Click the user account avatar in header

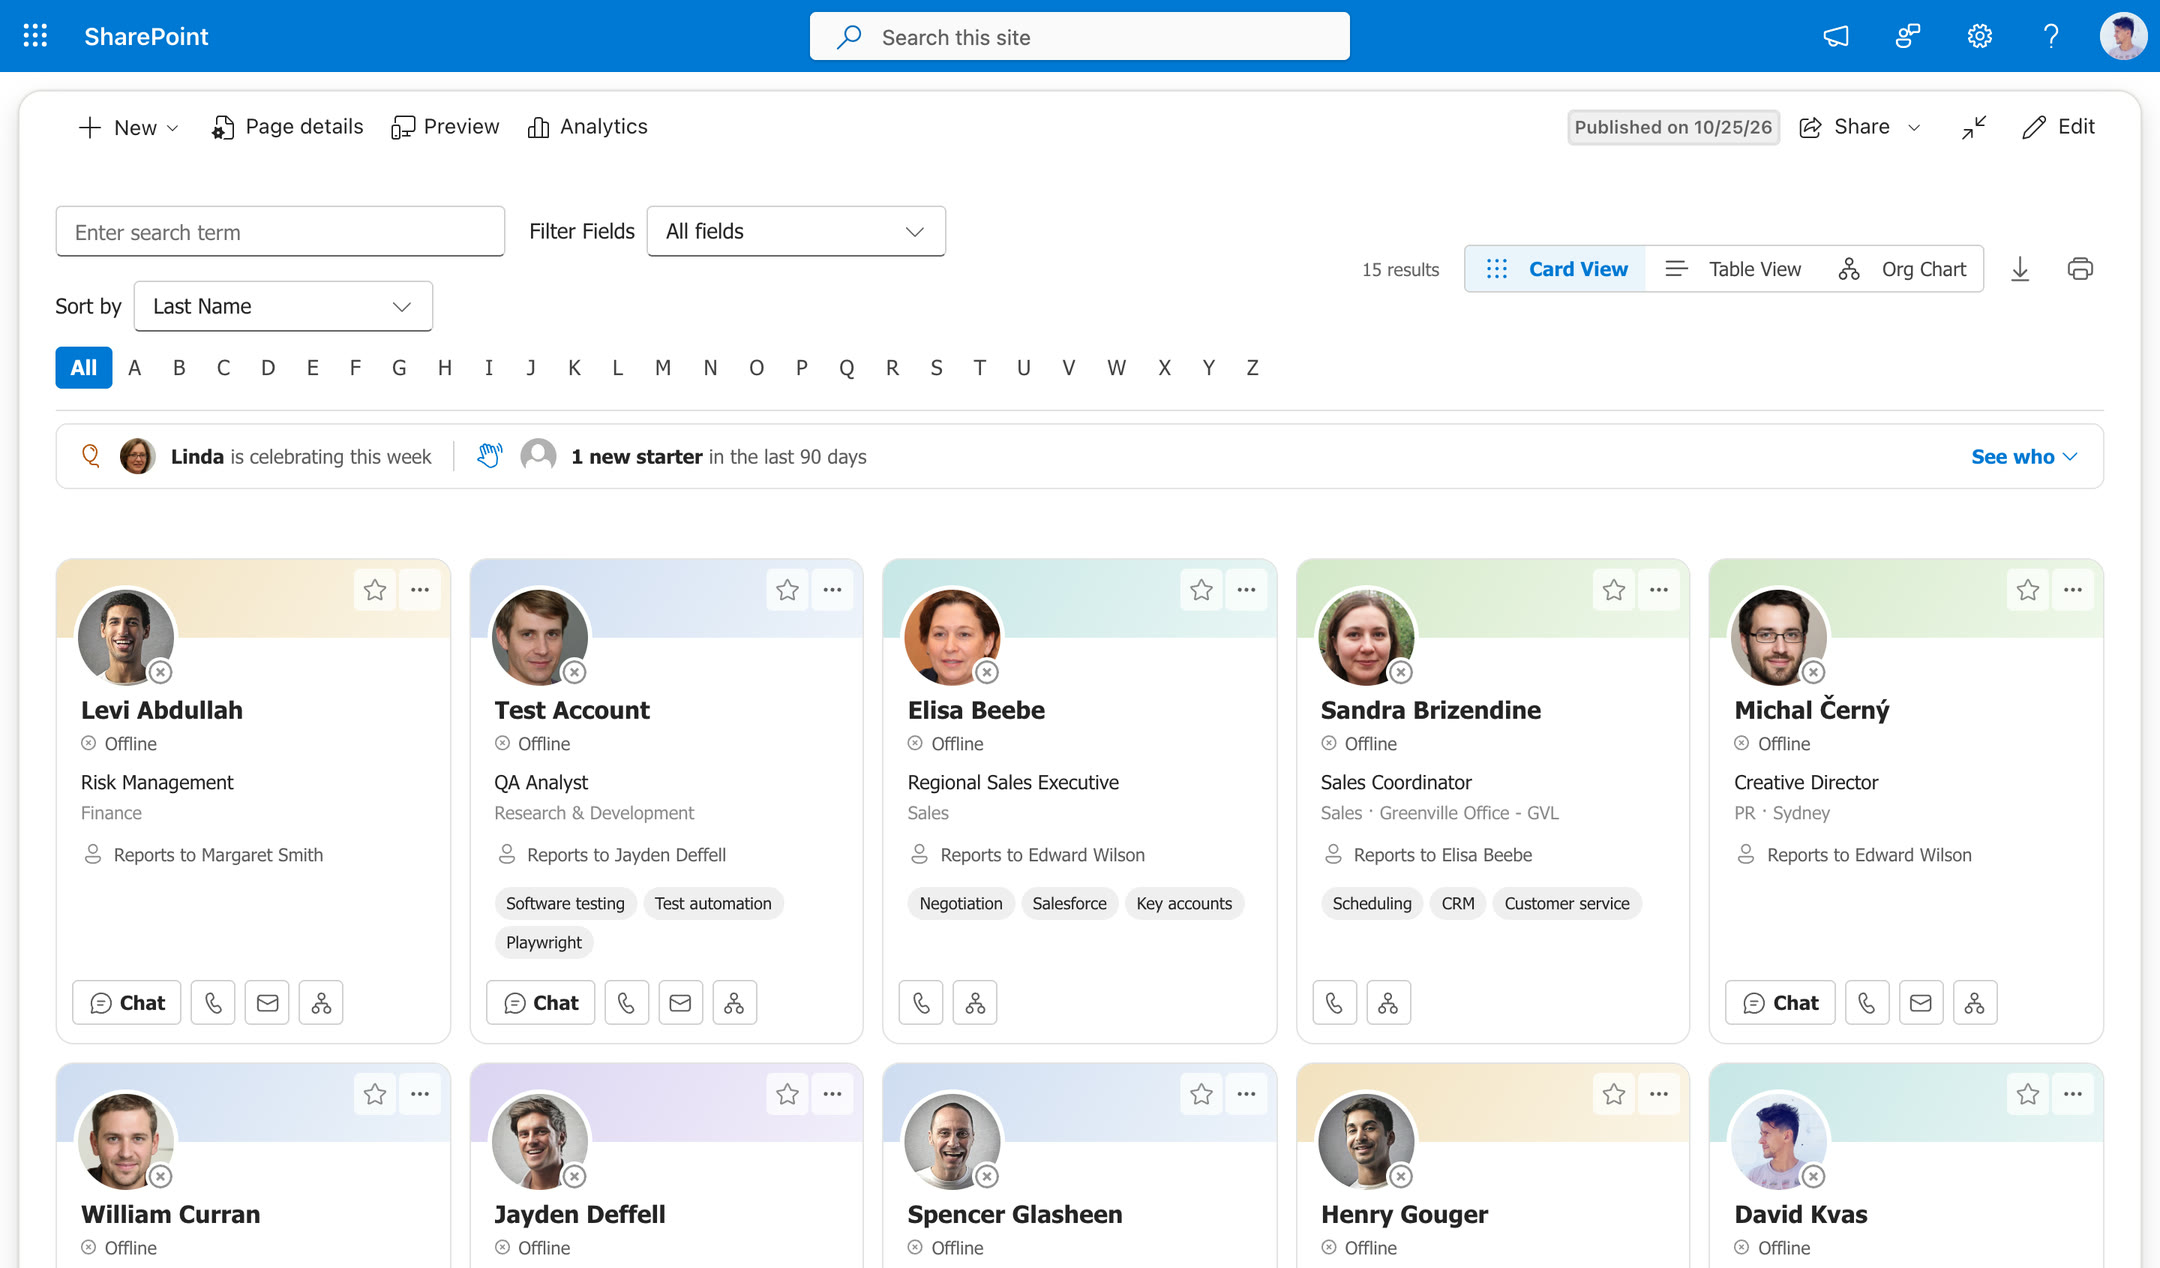[x=2122, y=36]
